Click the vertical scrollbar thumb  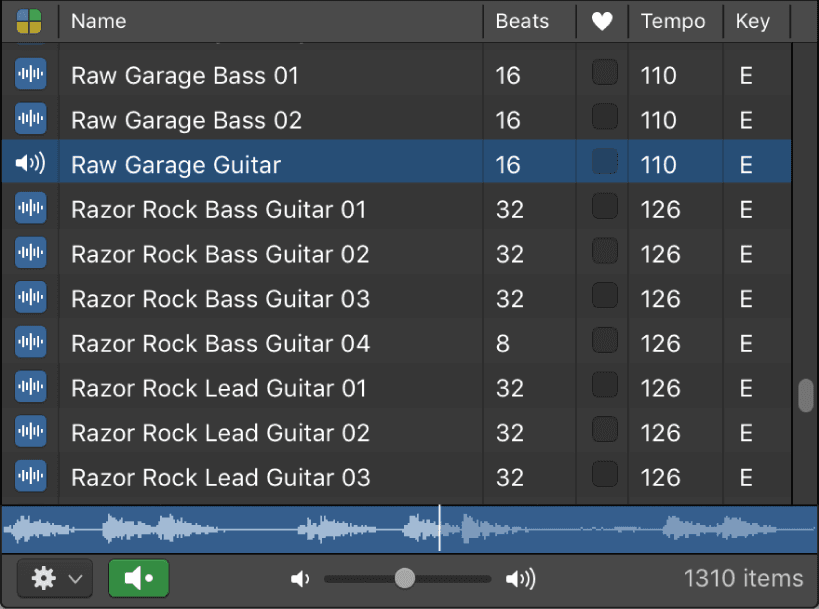coord(806,395)
